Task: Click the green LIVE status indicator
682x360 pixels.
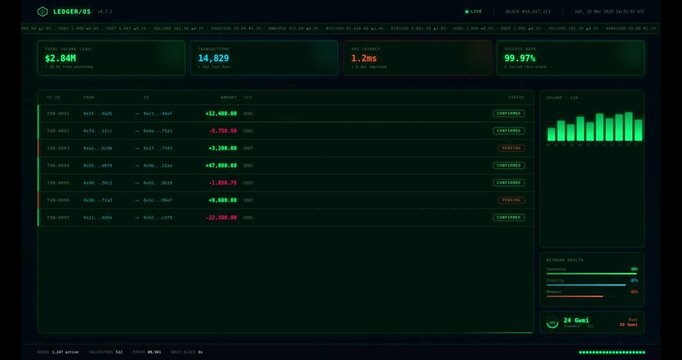Action: click(473, 12)
